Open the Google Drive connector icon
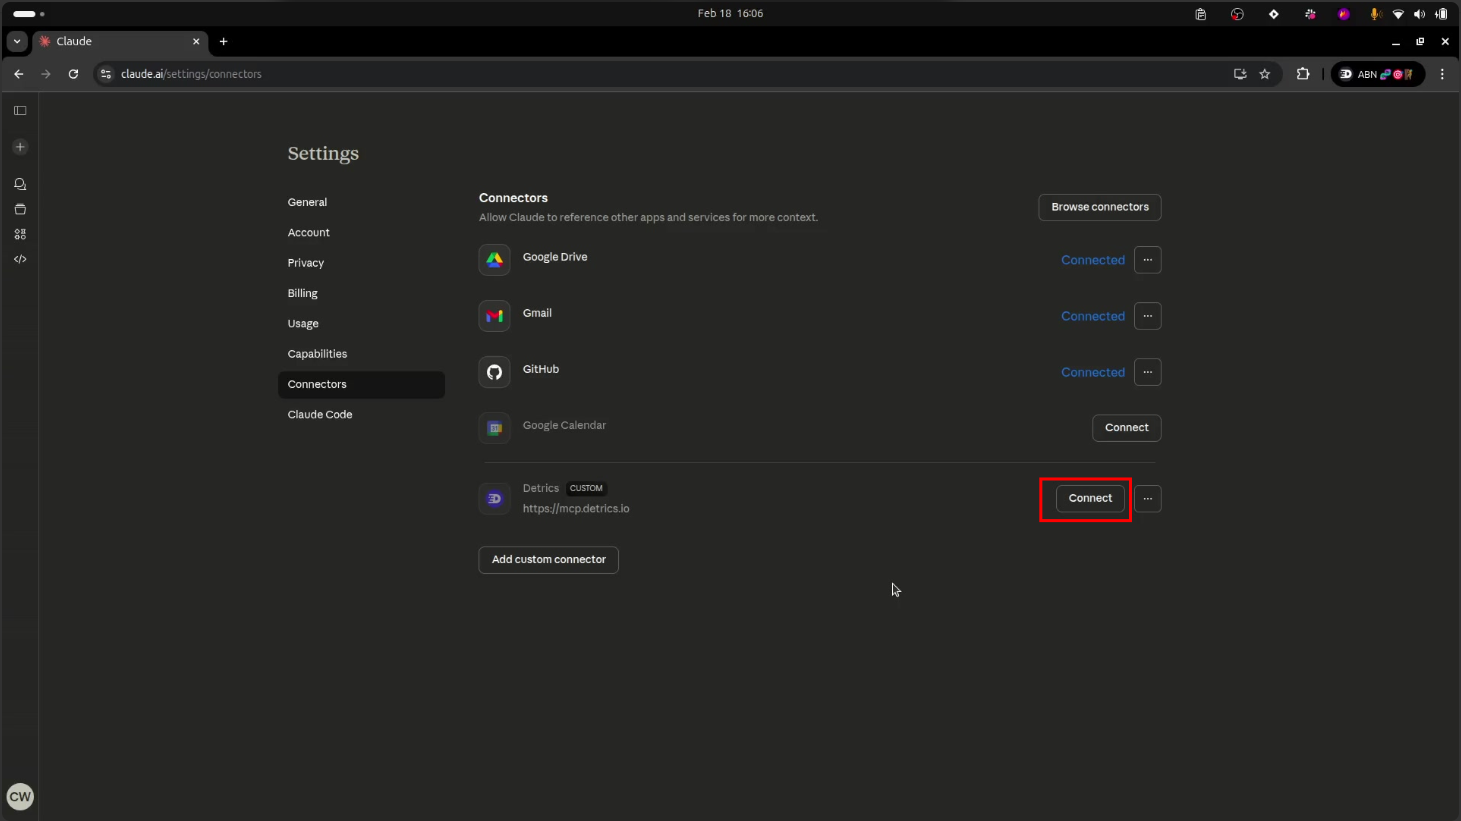The image size is (1461, 821). 494,259
